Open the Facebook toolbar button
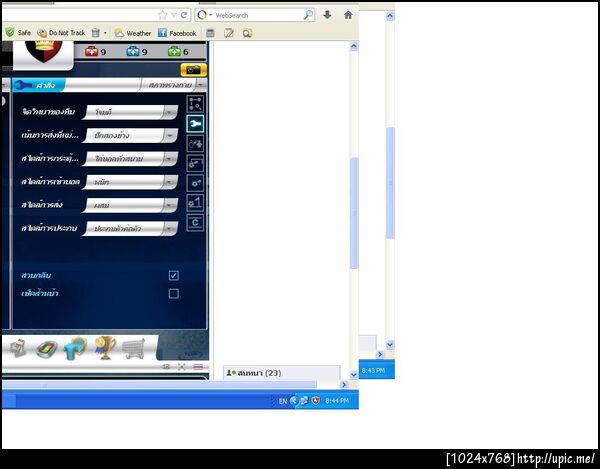600x469 pixels. [x=177, y=33]
